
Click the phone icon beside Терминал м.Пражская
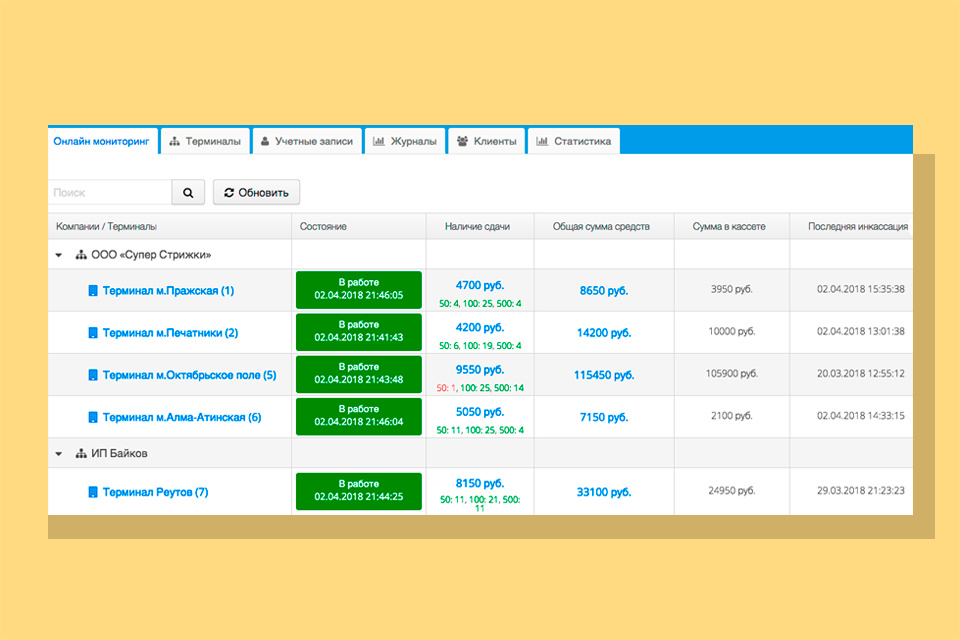(x=93, y=291)
